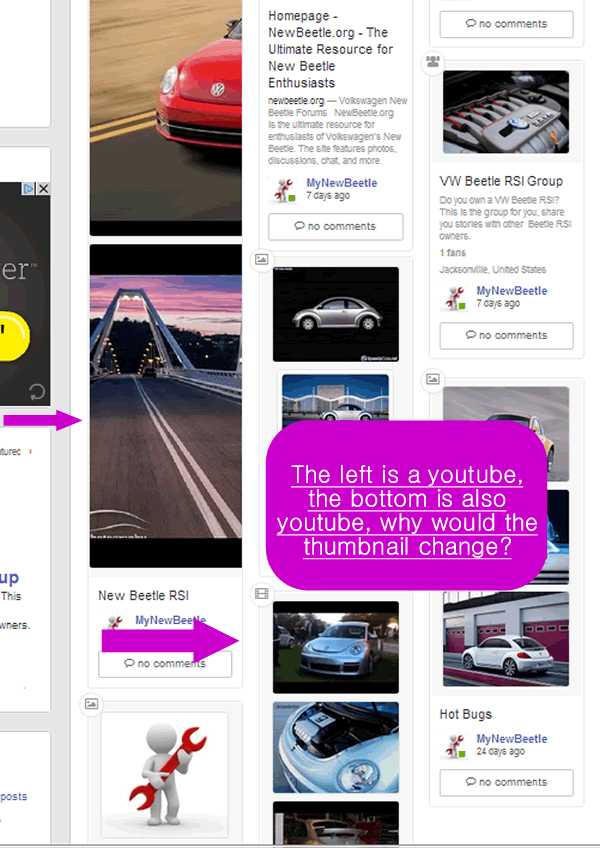Open no comments button under VW Beetle RSI Group

[506, 336]
